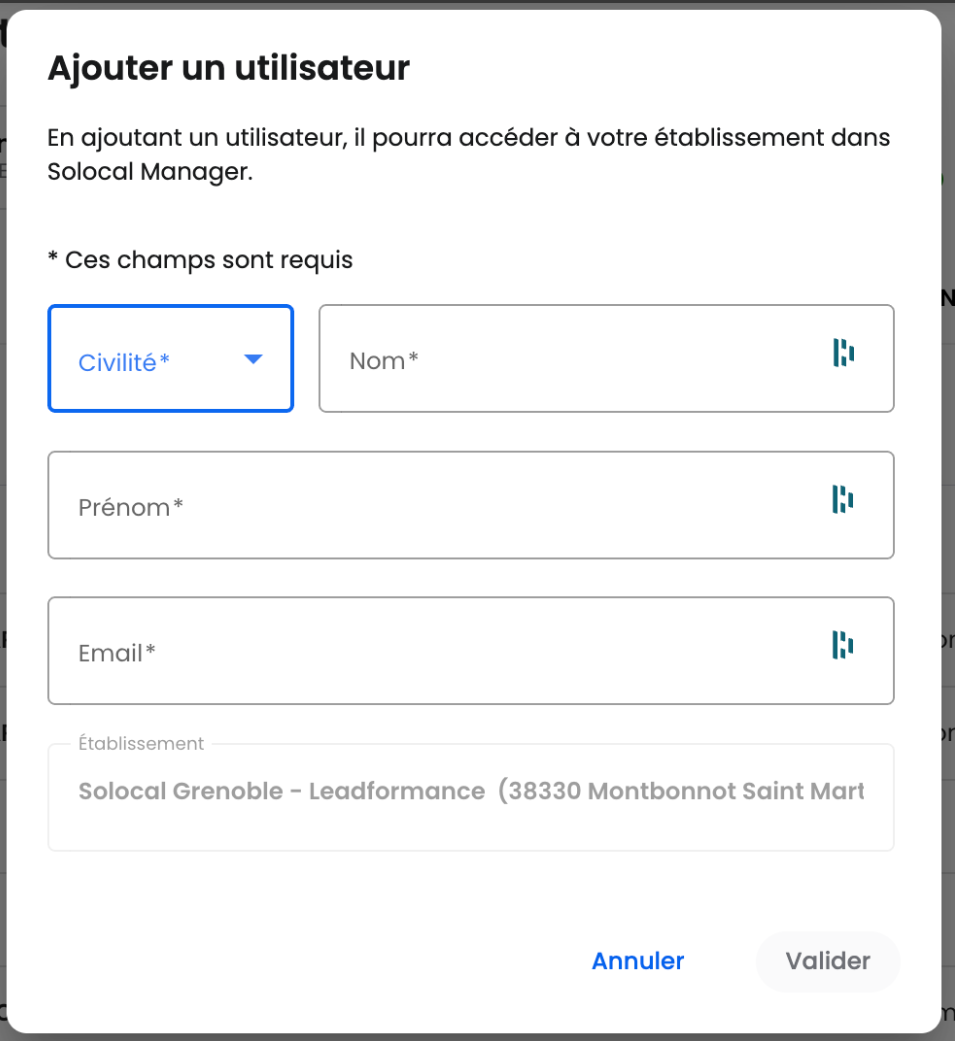This screenshot has width=955, height=1041.
Task: Click the "Email*" placeholder text
Action: tap(117, 653)
